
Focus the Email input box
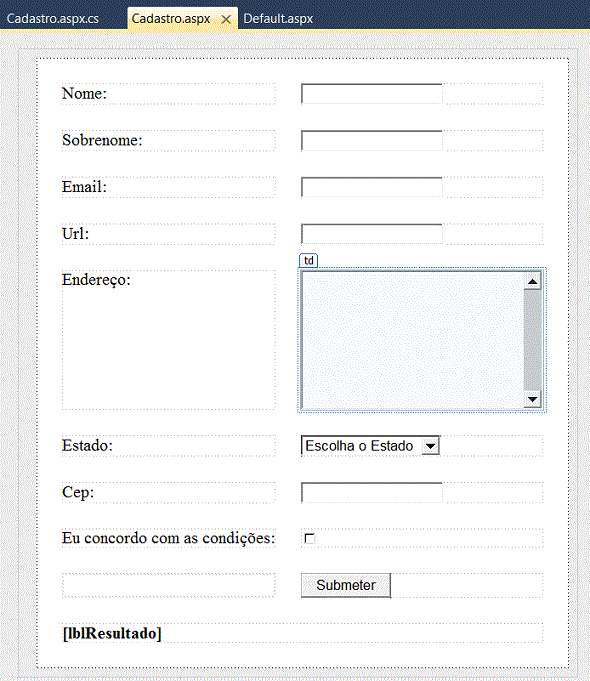[x=371, y=188]
